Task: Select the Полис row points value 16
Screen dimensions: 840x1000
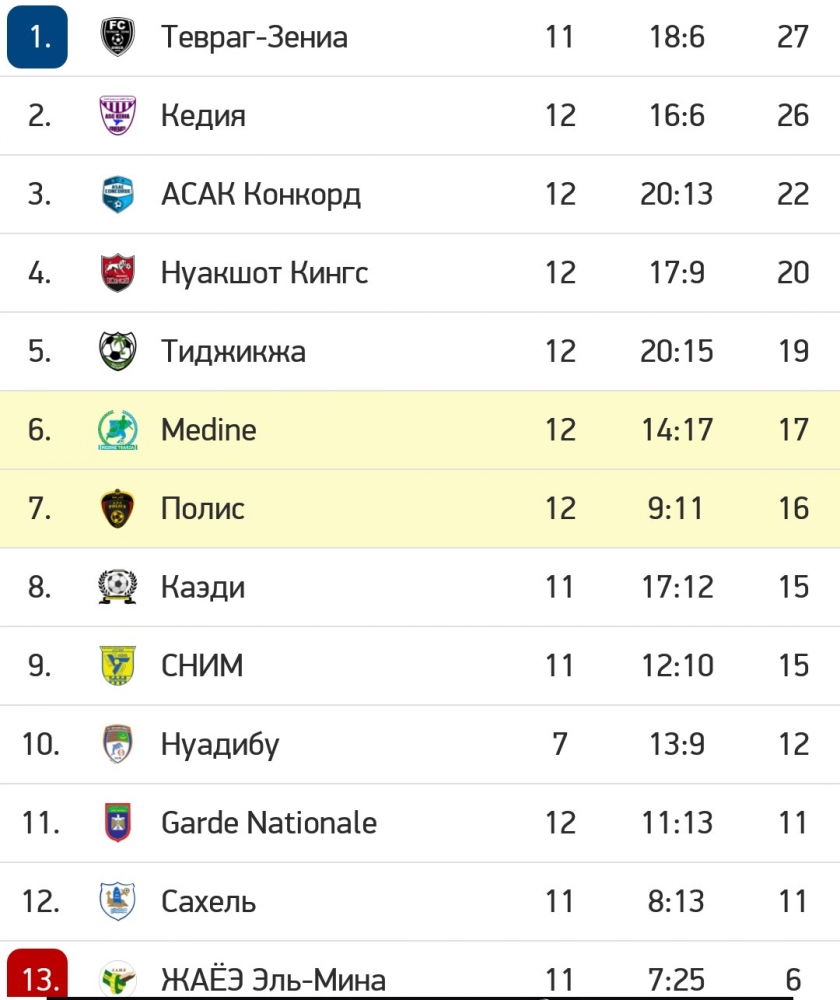Action: click(793, 508)
